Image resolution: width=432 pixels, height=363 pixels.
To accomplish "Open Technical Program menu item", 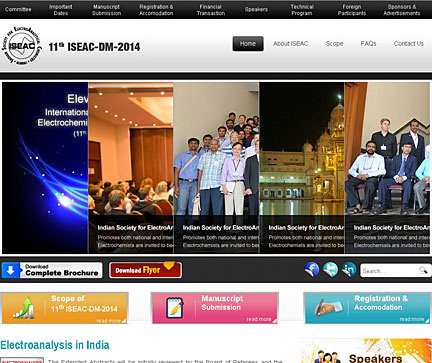I will [302, 10].
